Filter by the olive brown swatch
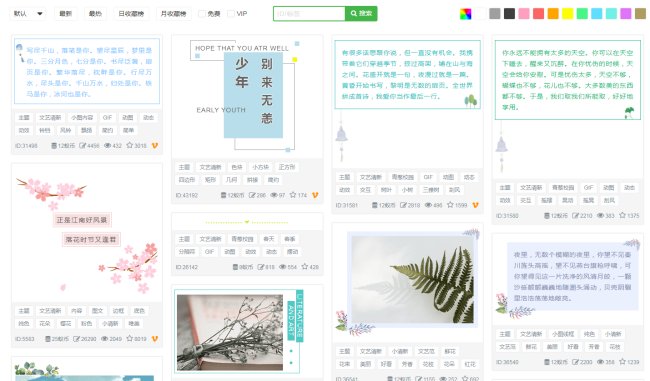This screenshot has width=650, height=381. (x=640, y=14)
